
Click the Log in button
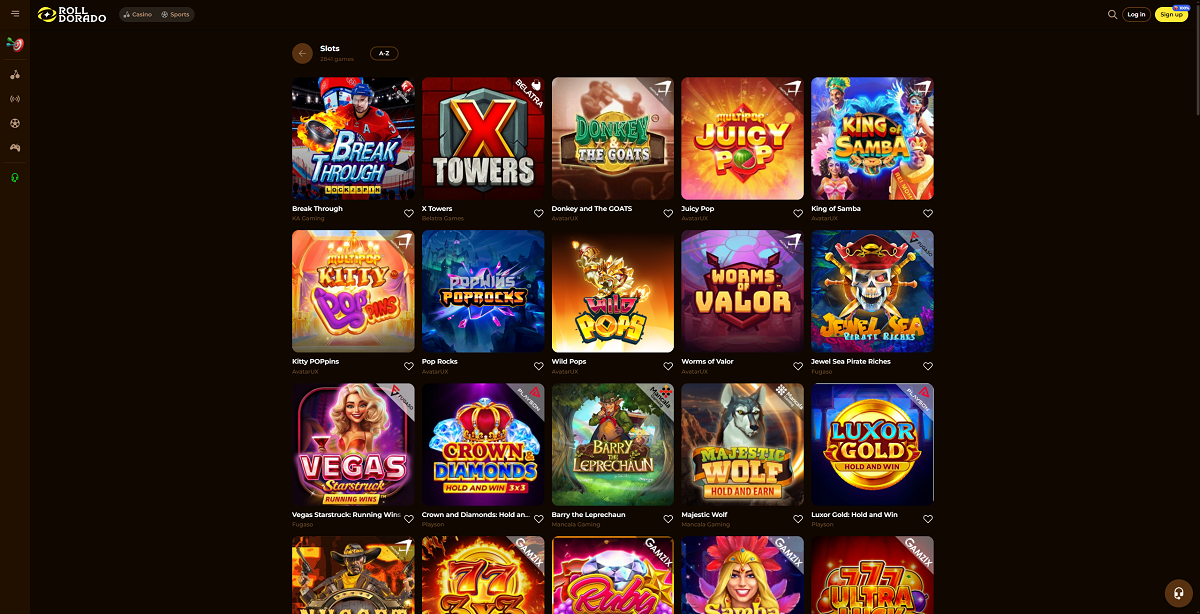(x=1136, y=14)
